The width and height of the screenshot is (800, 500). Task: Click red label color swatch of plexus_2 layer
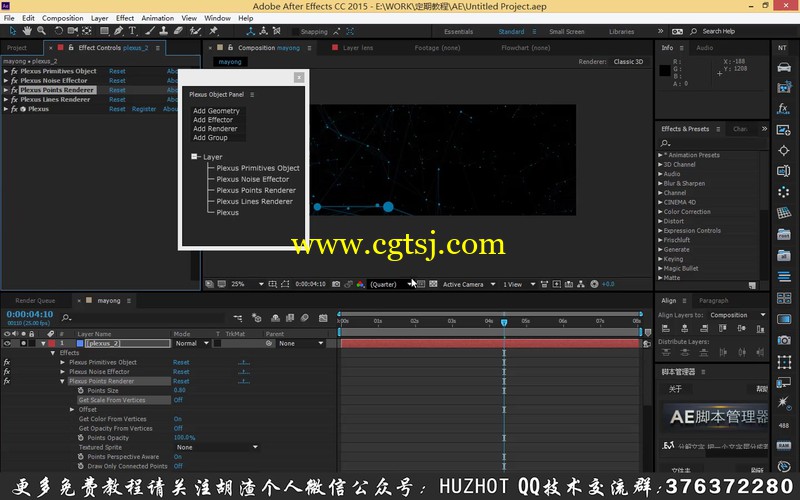(x=52, y=343)
